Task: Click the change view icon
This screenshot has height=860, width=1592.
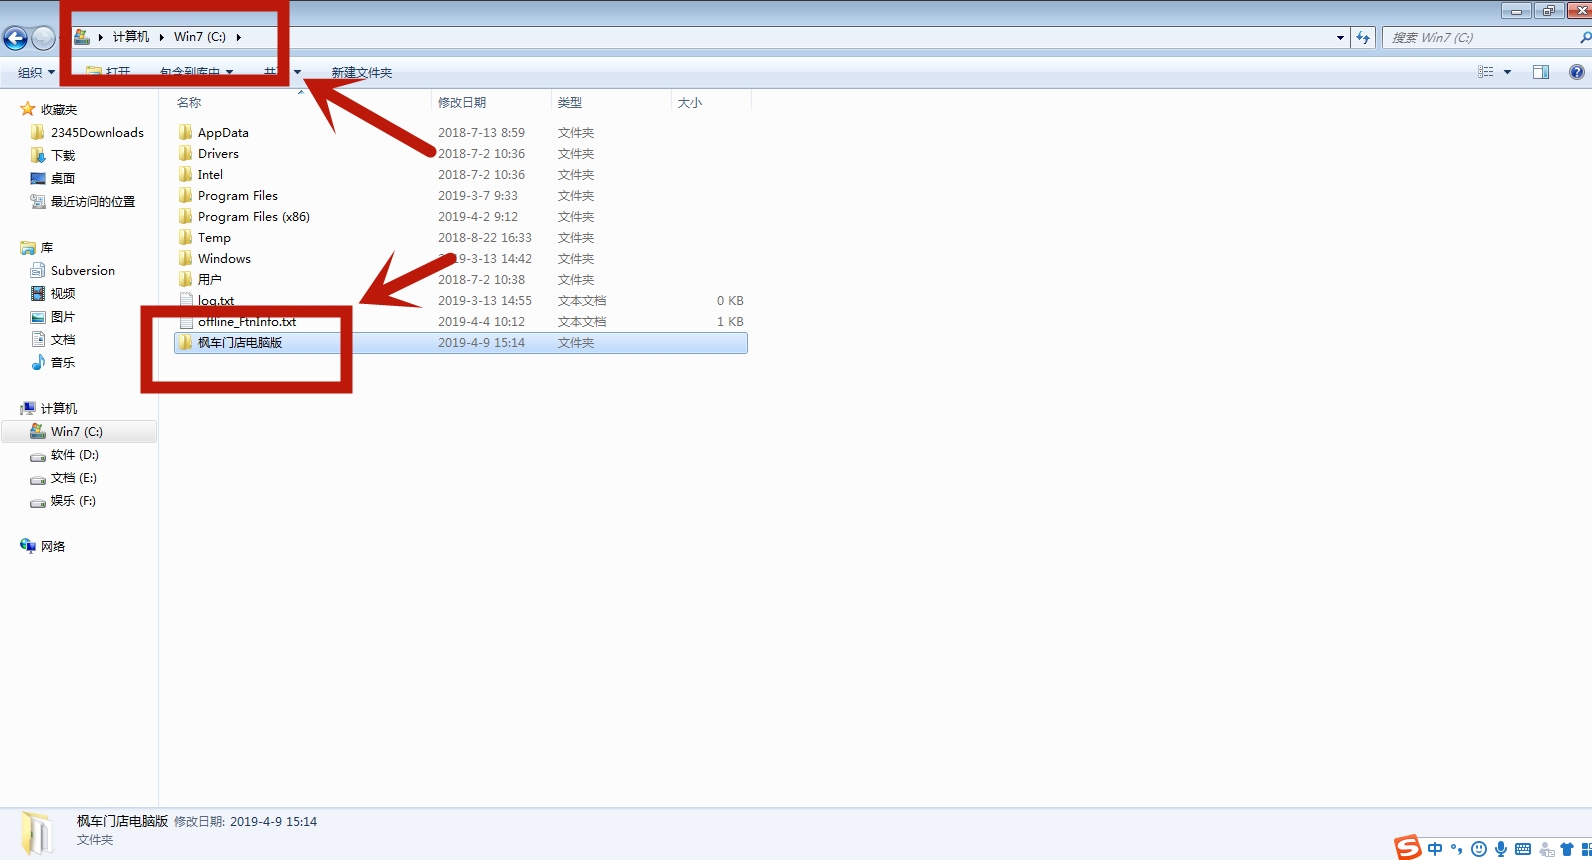Action: [1486, 72]
